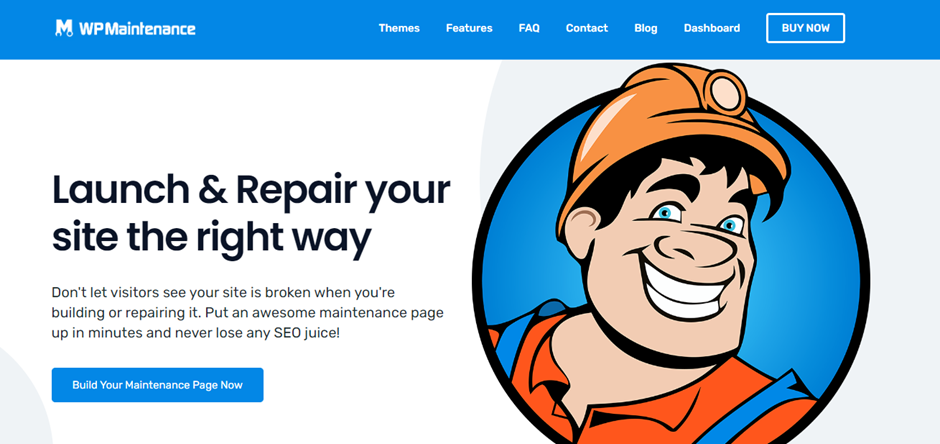940x444 pixels.
Task: Click the SEO juice description paragraph
Action: [250, 312]
